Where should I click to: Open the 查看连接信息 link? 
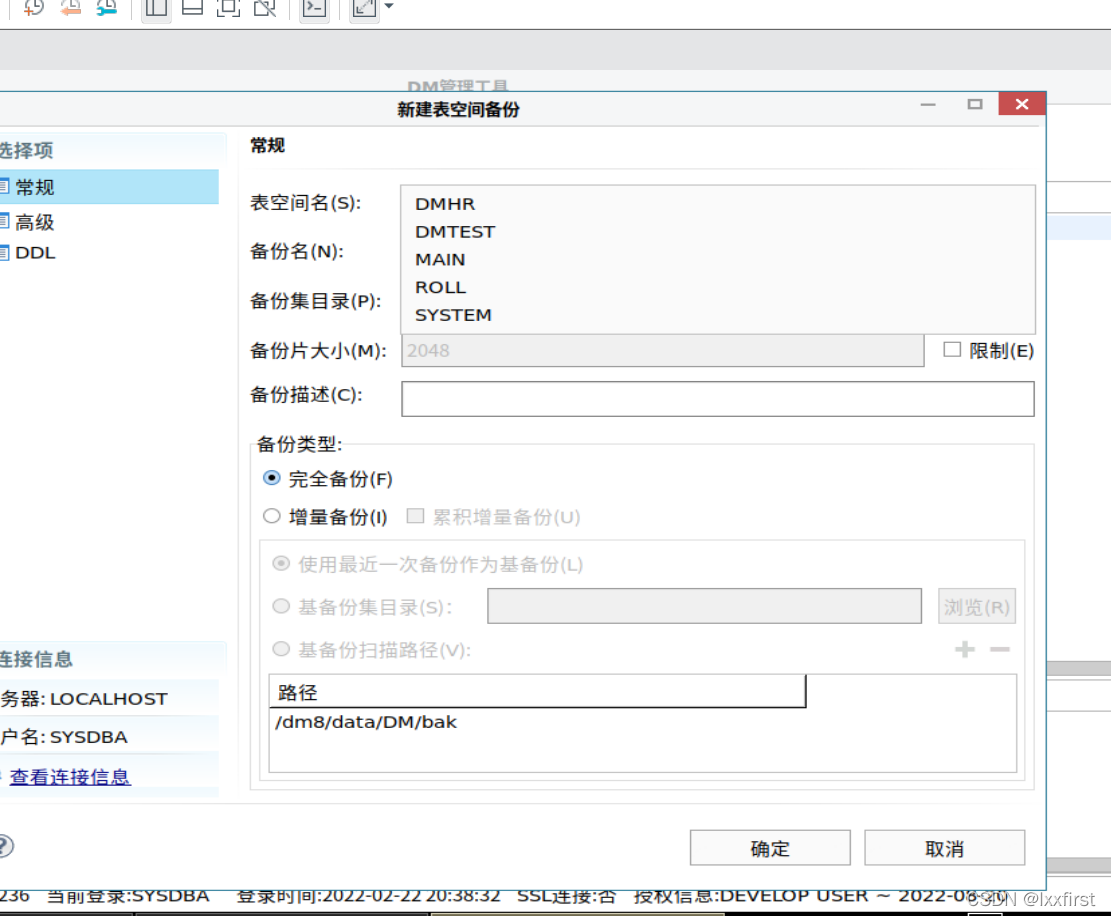tap(70, 777)
